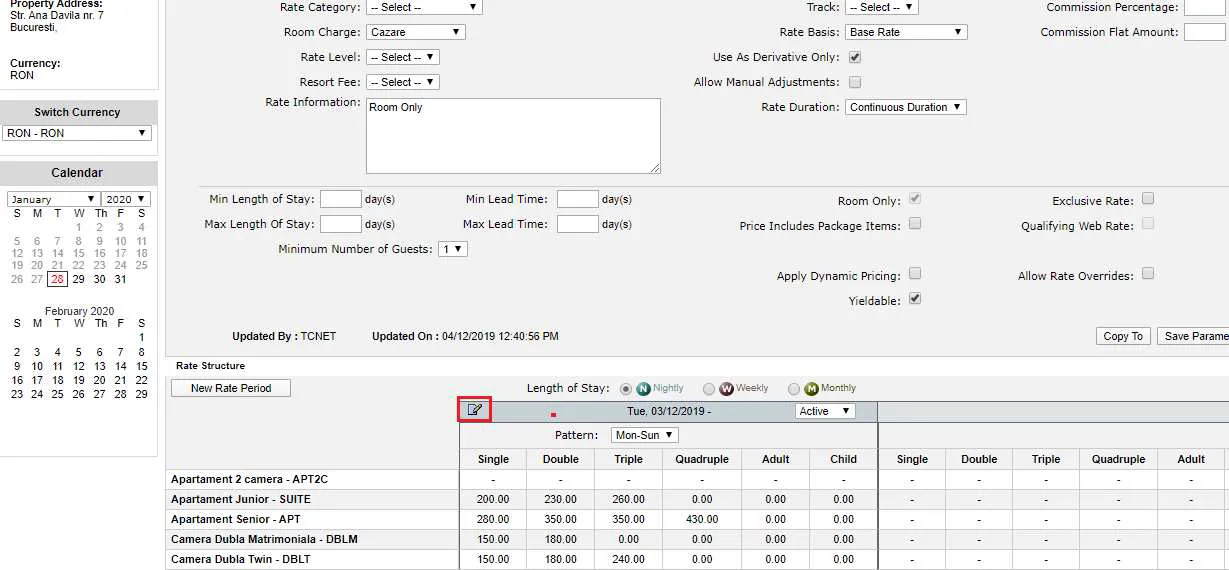Screen dimensions: 1229x570
Task: Open the calendar month dropdown
Action: coord(53,199)
